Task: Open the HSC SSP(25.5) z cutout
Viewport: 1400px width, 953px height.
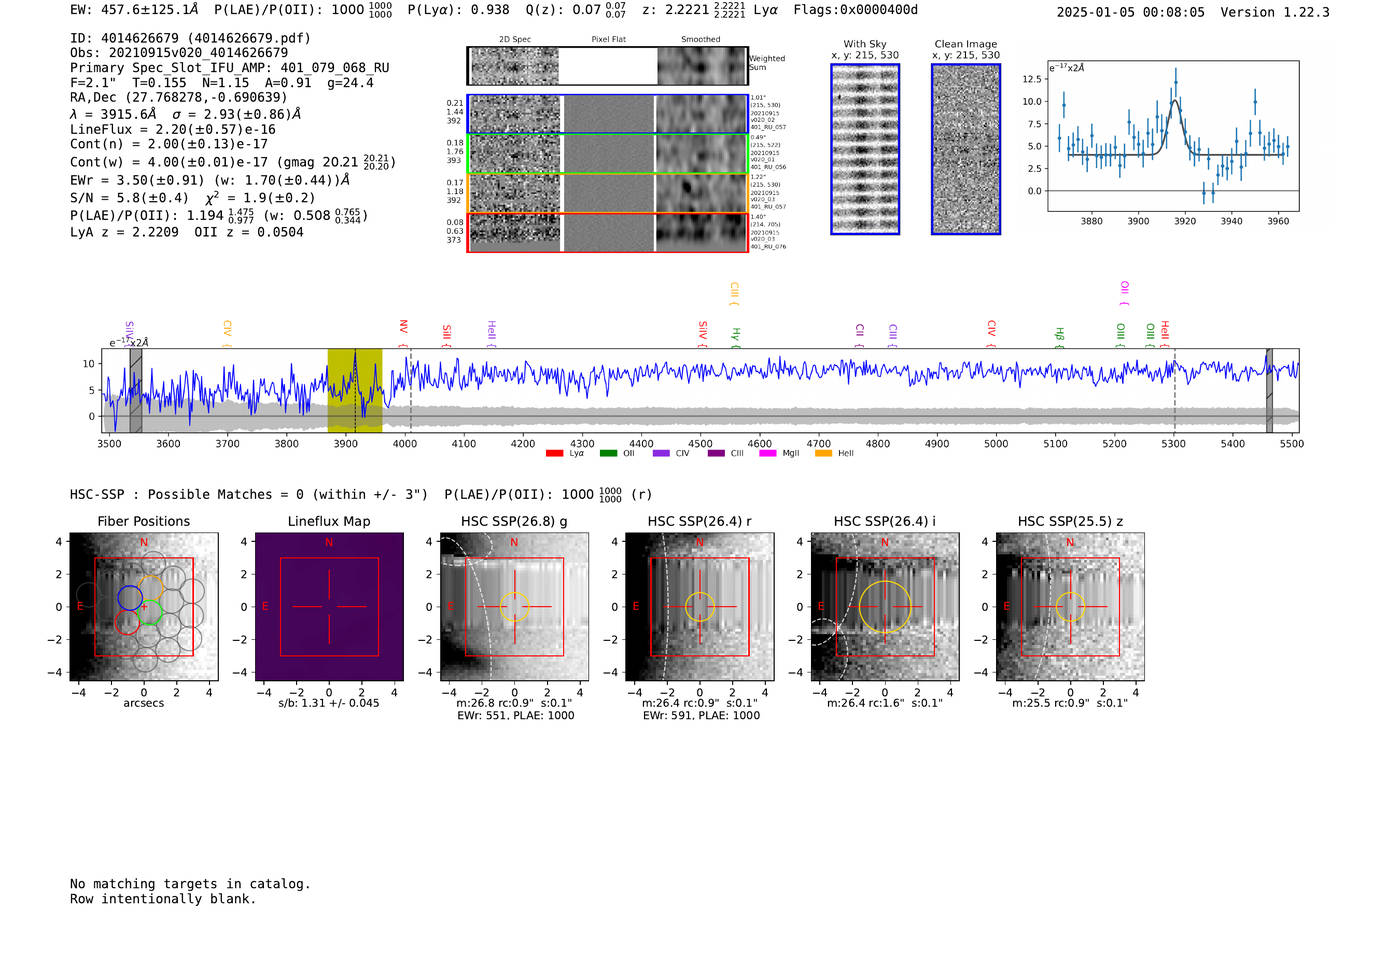Action: (x=1070, y=607)
